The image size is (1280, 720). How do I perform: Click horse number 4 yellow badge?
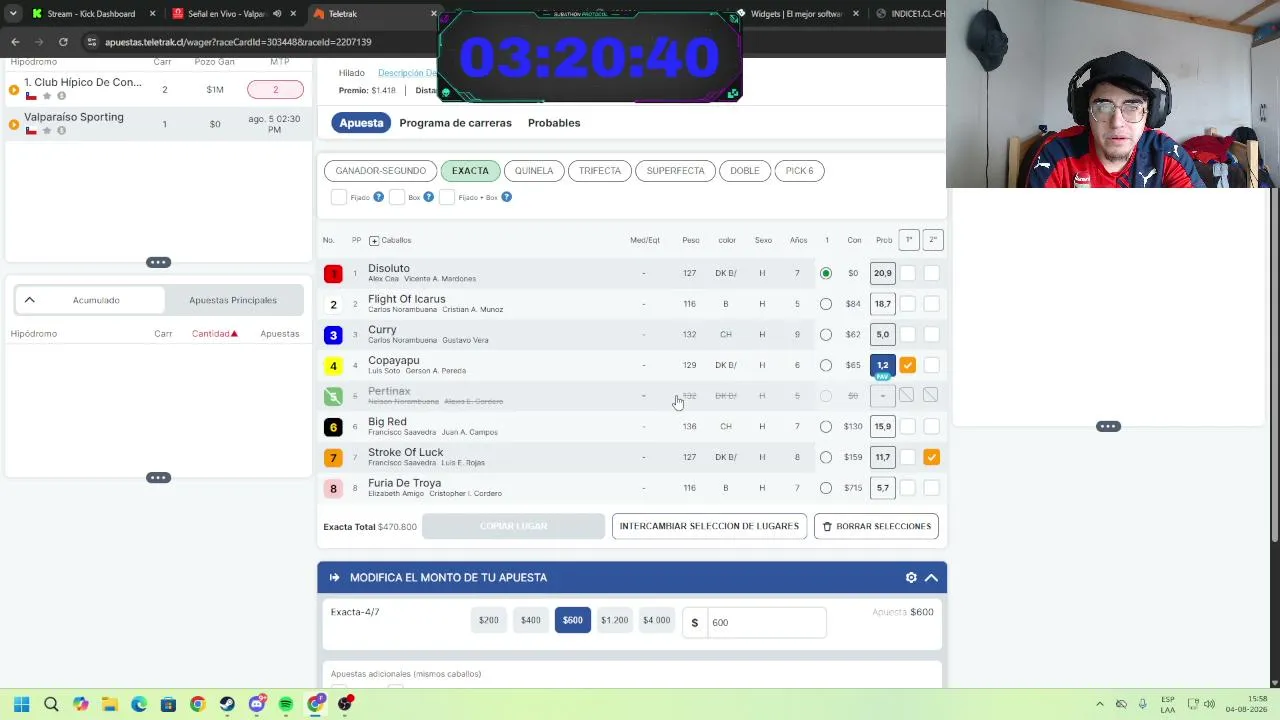click(333, 366)
